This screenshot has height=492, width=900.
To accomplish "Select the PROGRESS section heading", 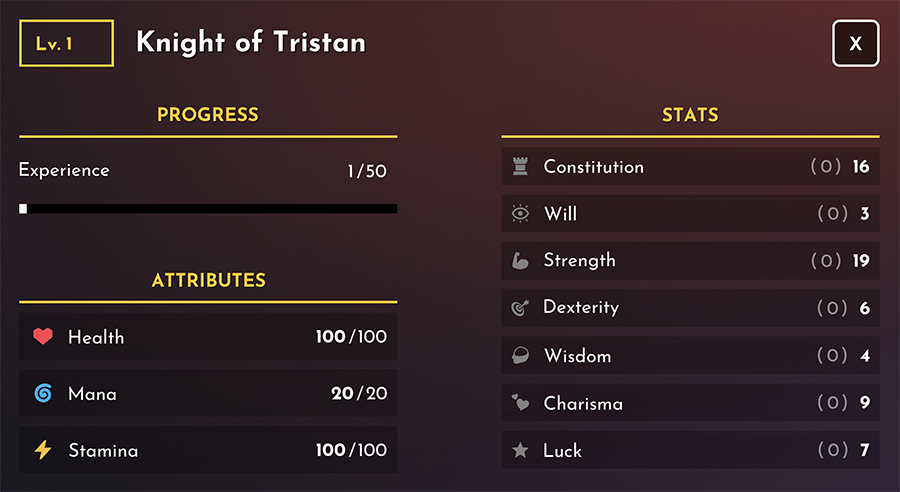I will coord(208,115).
